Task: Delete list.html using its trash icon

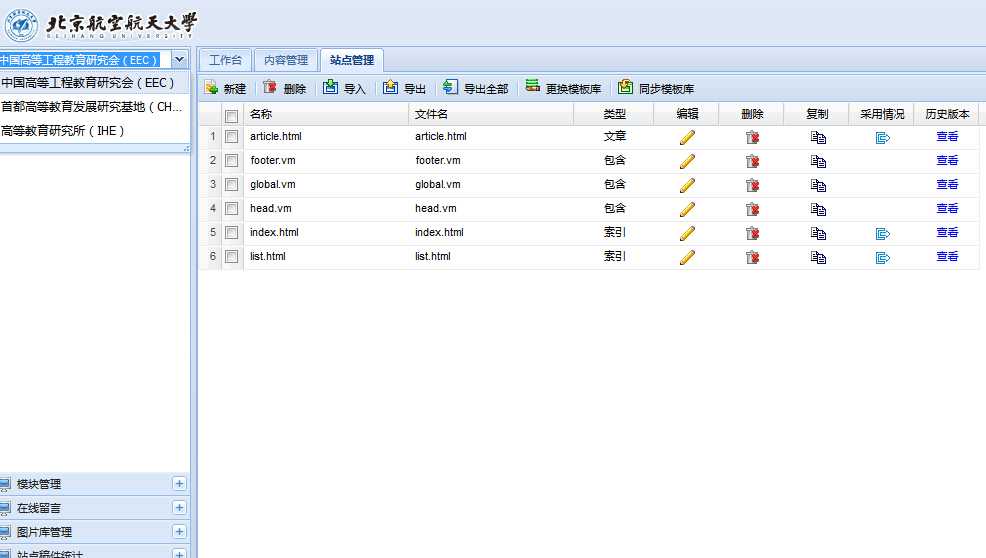Action: 752,257
